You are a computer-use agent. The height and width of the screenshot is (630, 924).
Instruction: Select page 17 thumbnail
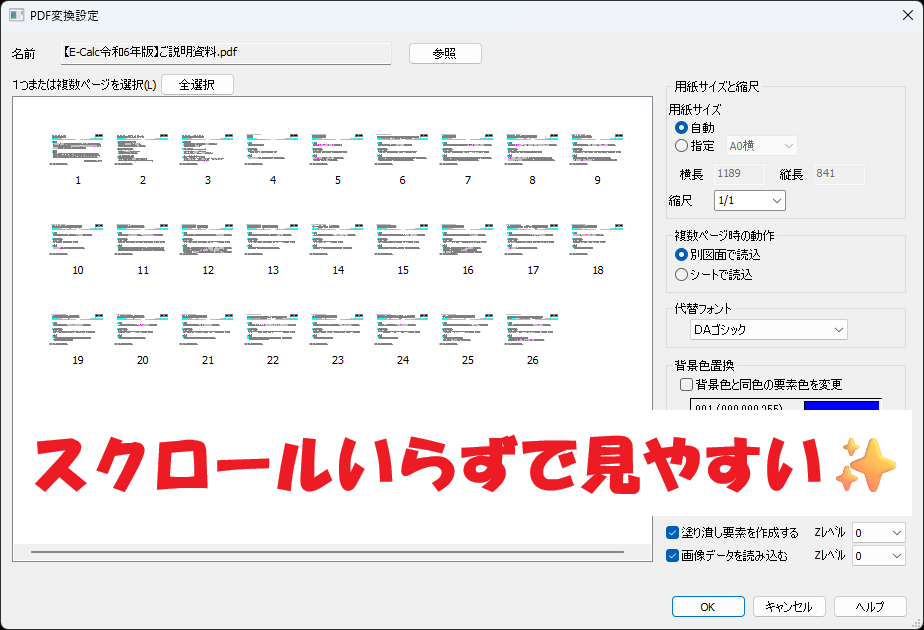pyautogui.click(x=532, y=240)
